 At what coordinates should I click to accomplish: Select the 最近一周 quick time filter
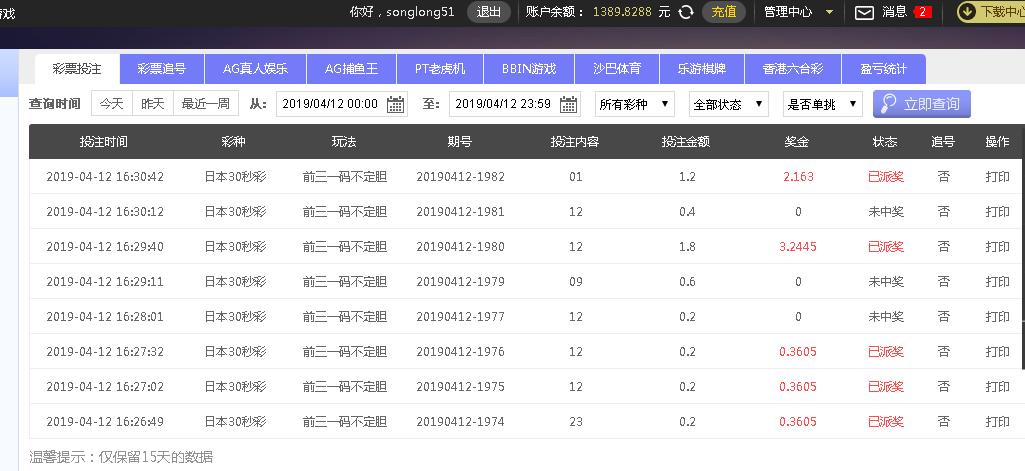205,104
